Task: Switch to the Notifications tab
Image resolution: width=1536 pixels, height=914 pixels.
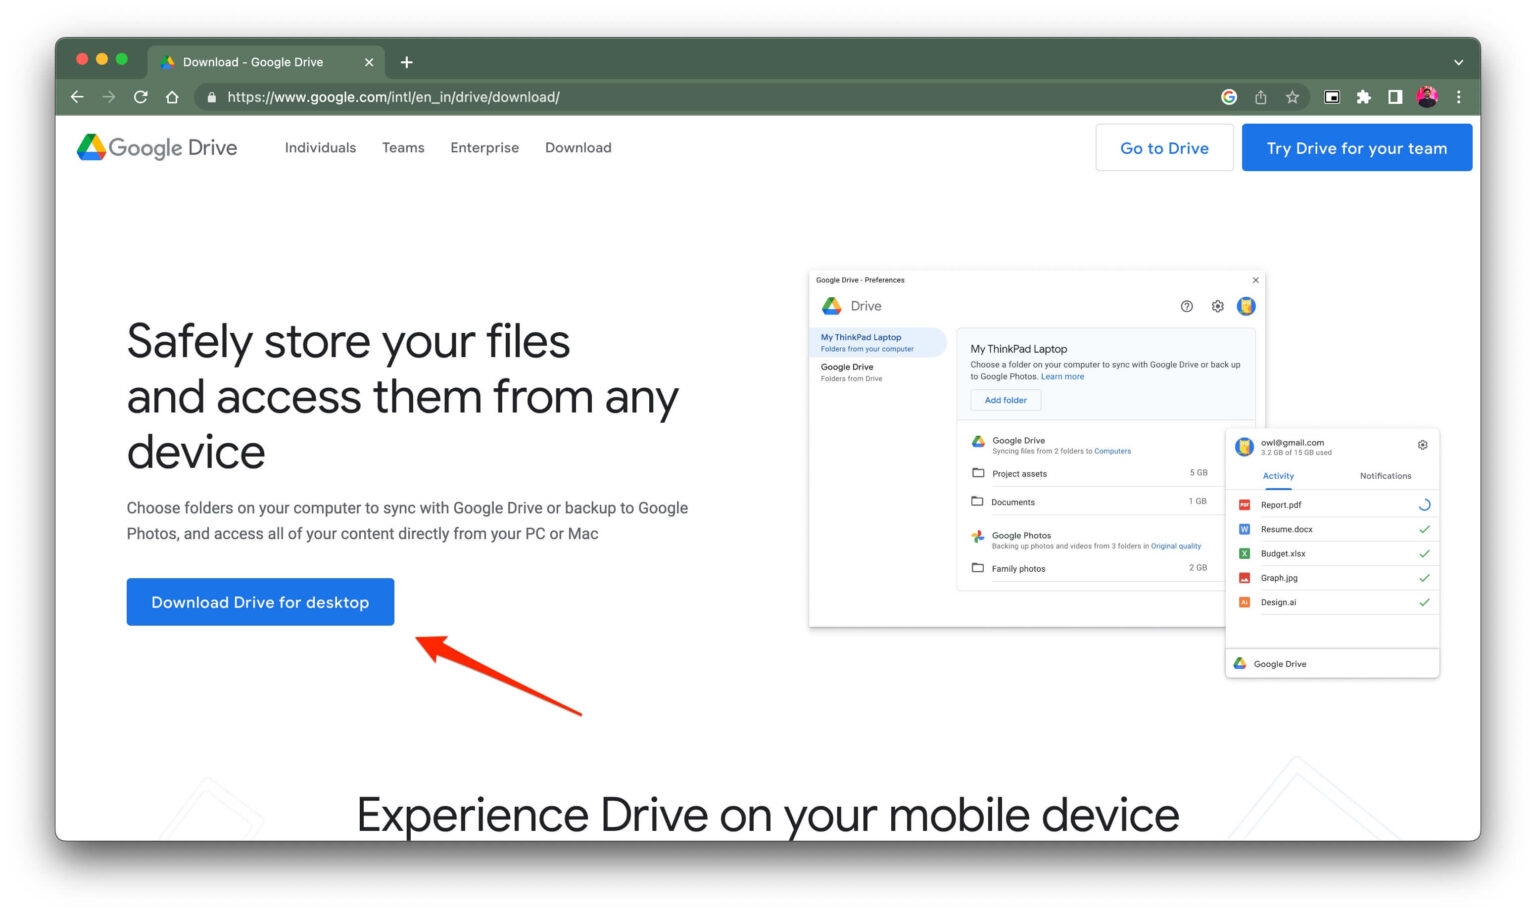Action: pos(1384,476)
